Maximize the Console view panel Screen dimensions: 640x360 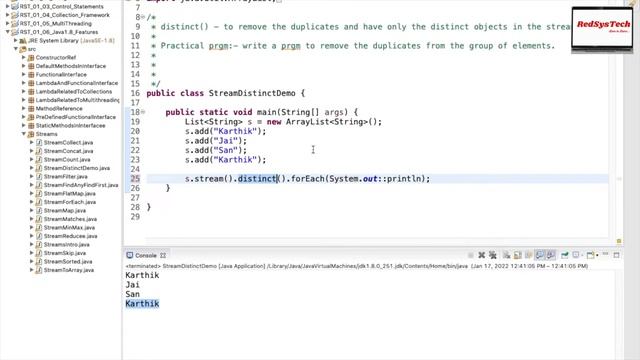coord(616,255)
